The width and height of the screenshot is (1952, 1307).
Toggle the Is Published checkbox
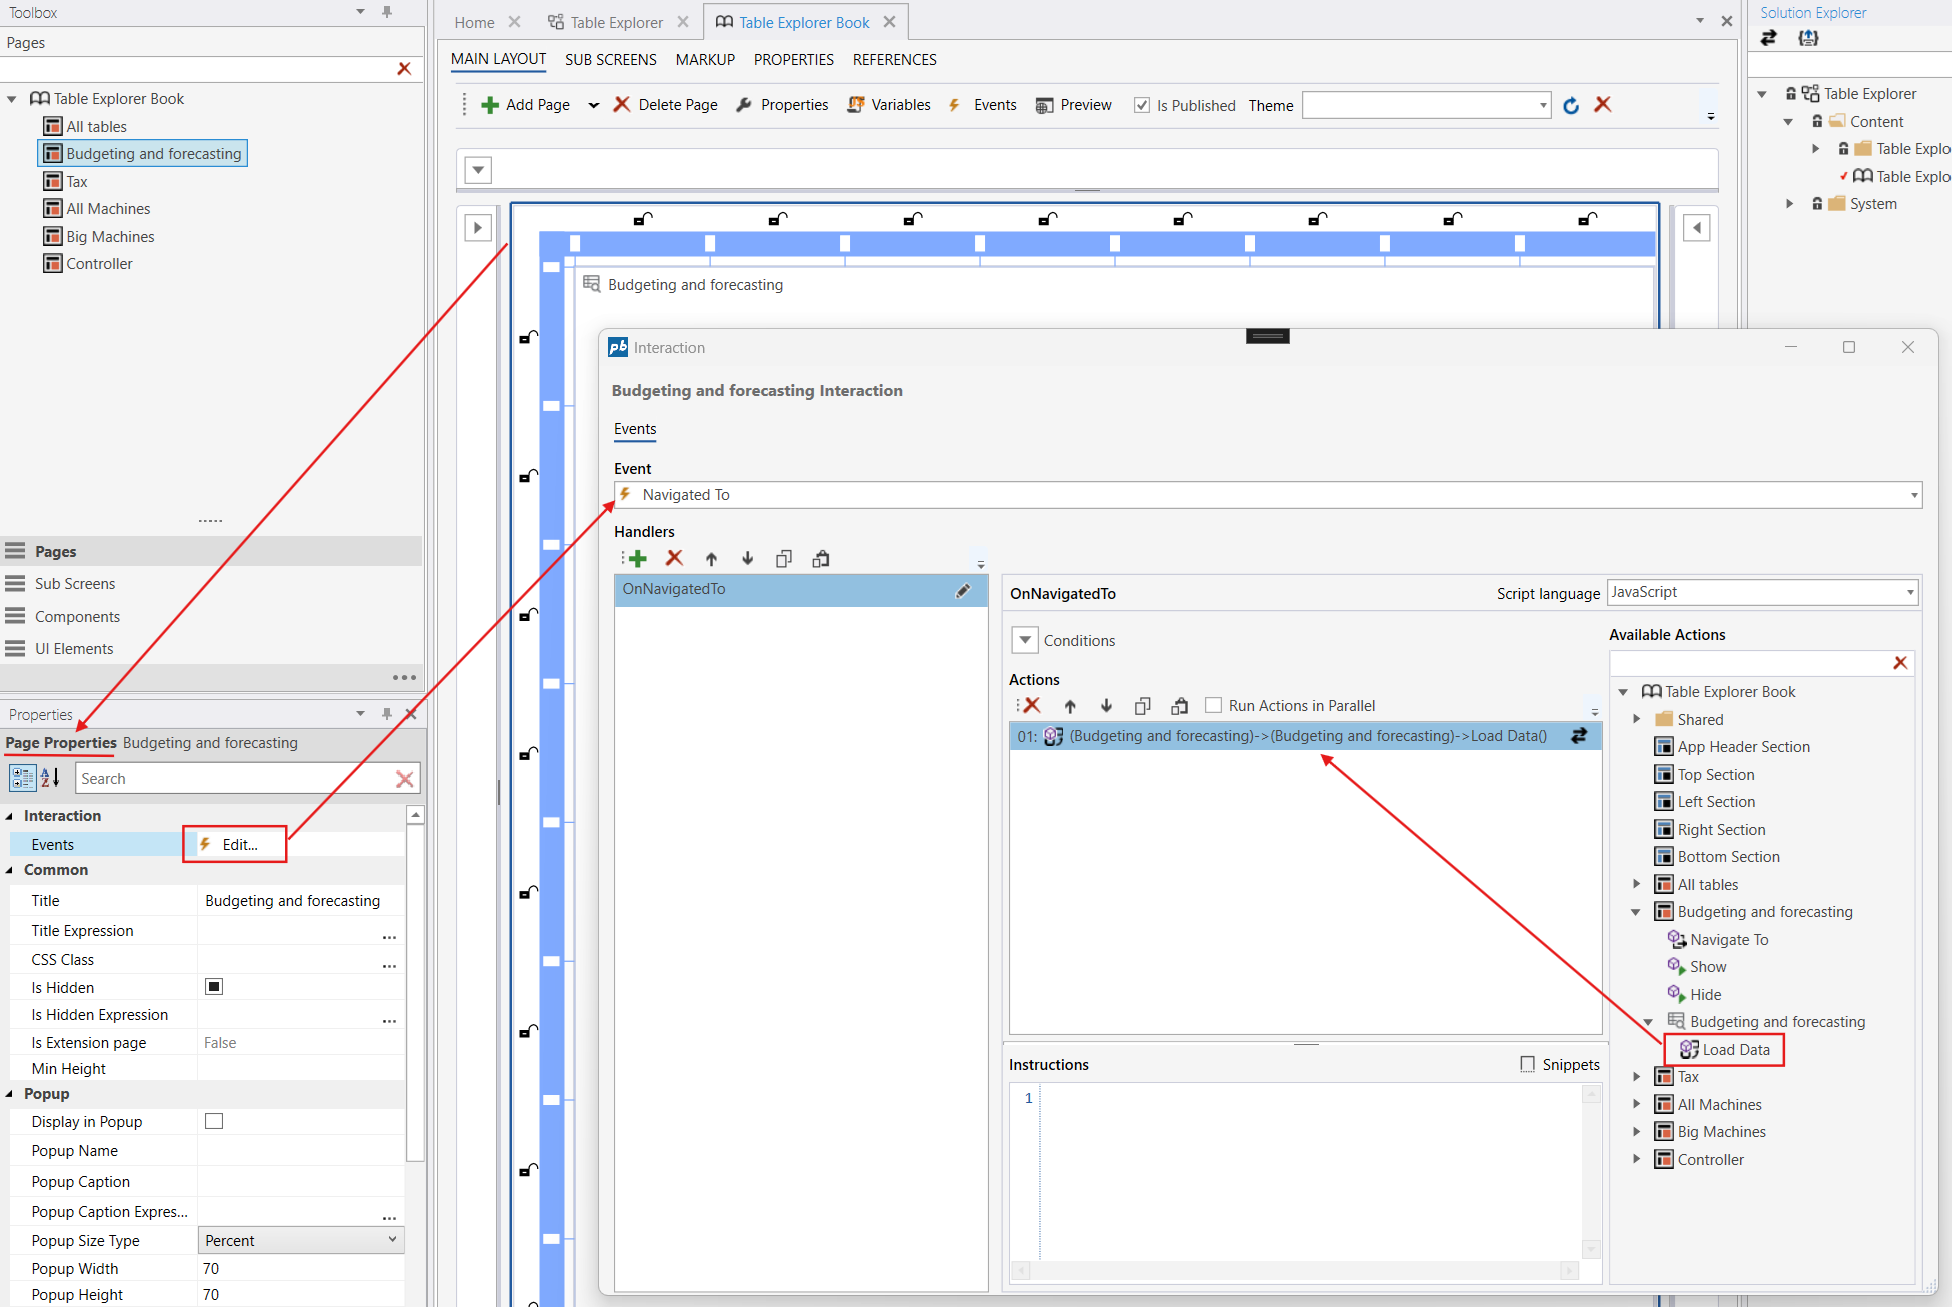click(x=1142, y=105)
